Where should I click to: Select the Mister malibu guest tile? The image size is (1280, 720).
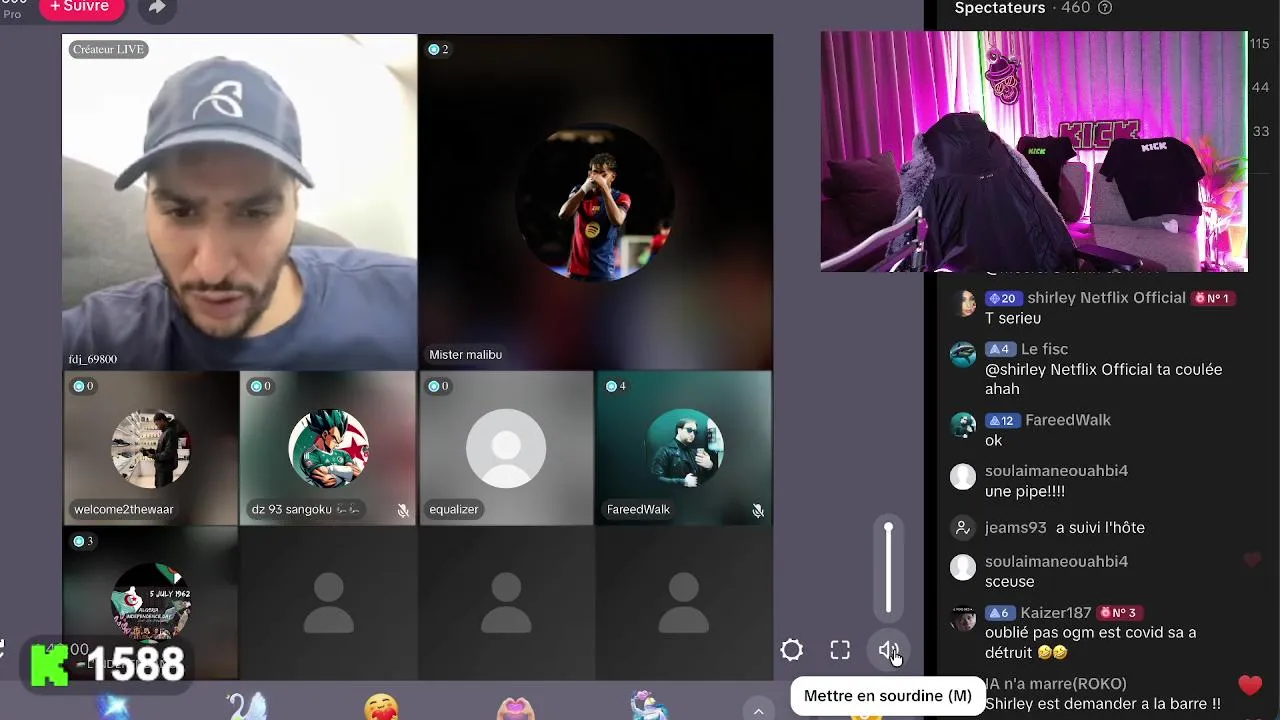pos(595,202)
